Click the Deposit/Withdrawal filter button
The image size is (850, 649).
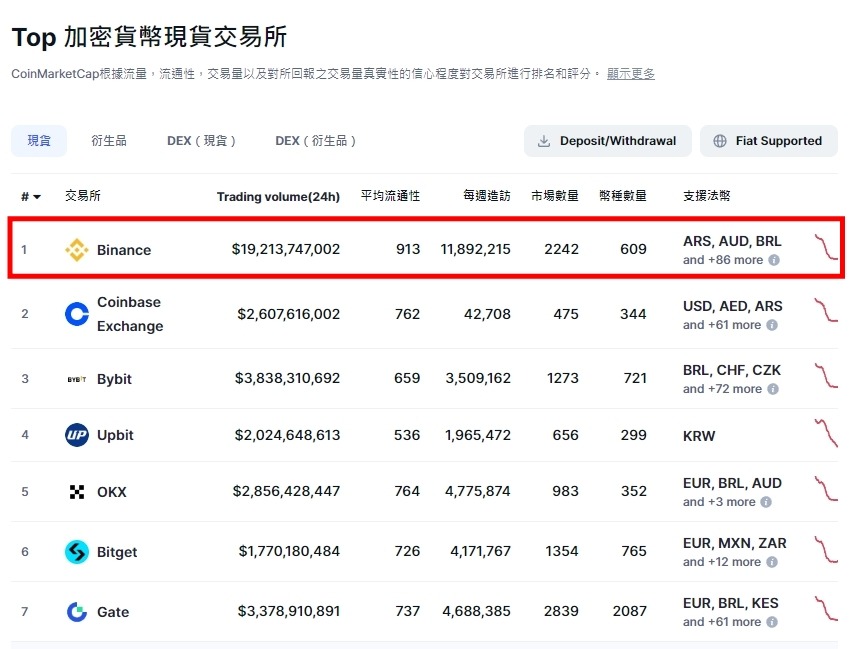click(607, 141)
